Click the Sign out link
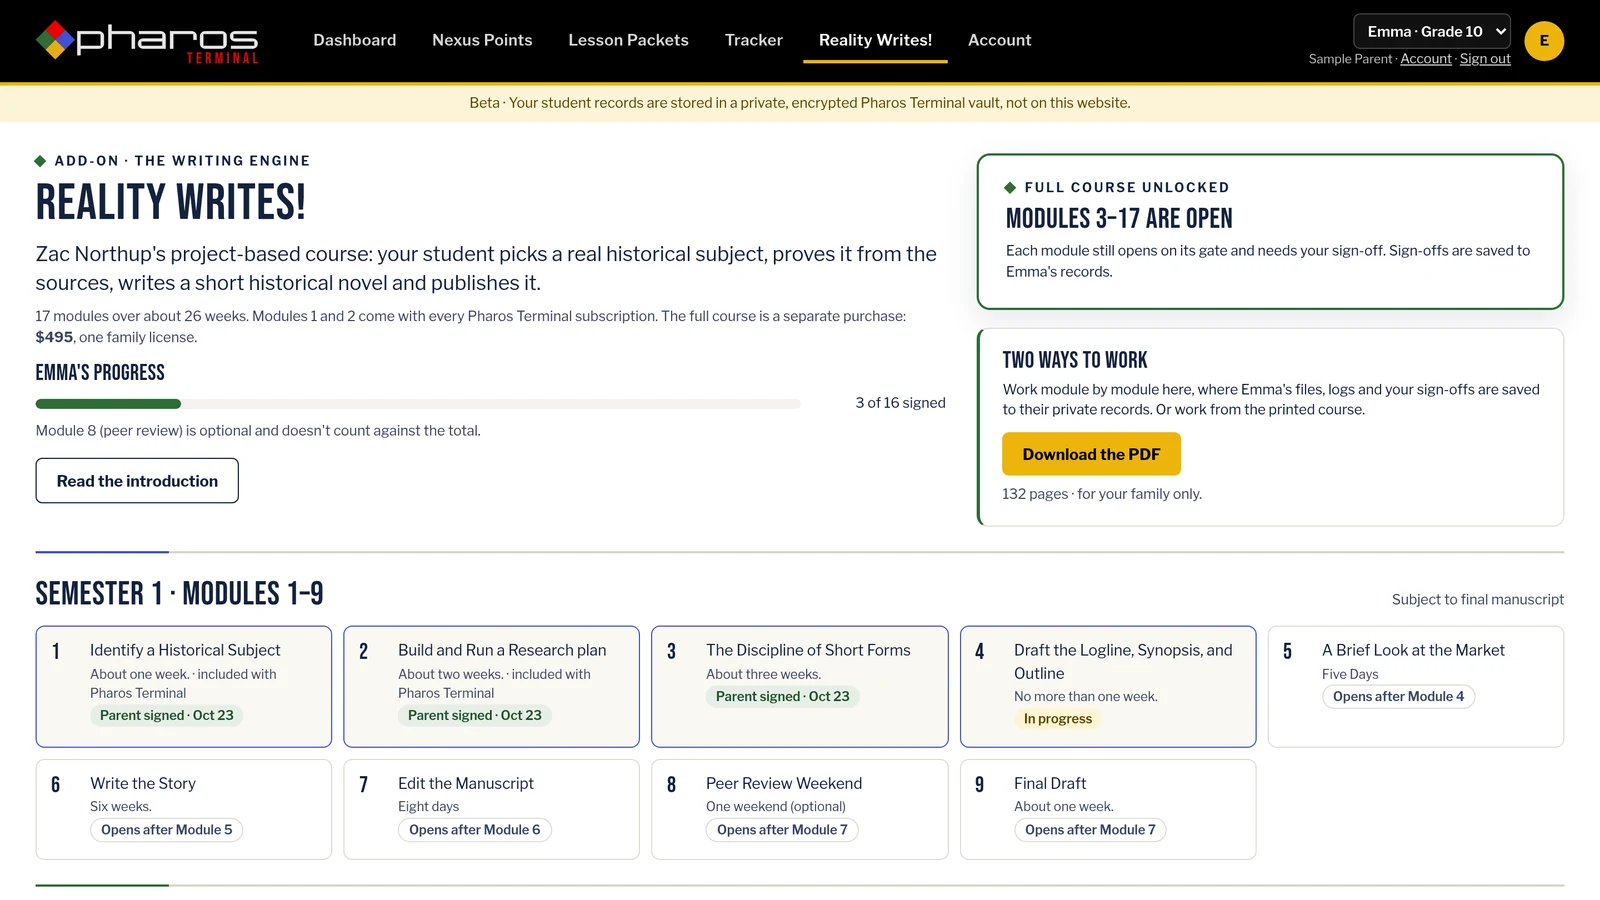Image resolution: width=1600 pixels, height=900 pixels. coord(1485,59)
